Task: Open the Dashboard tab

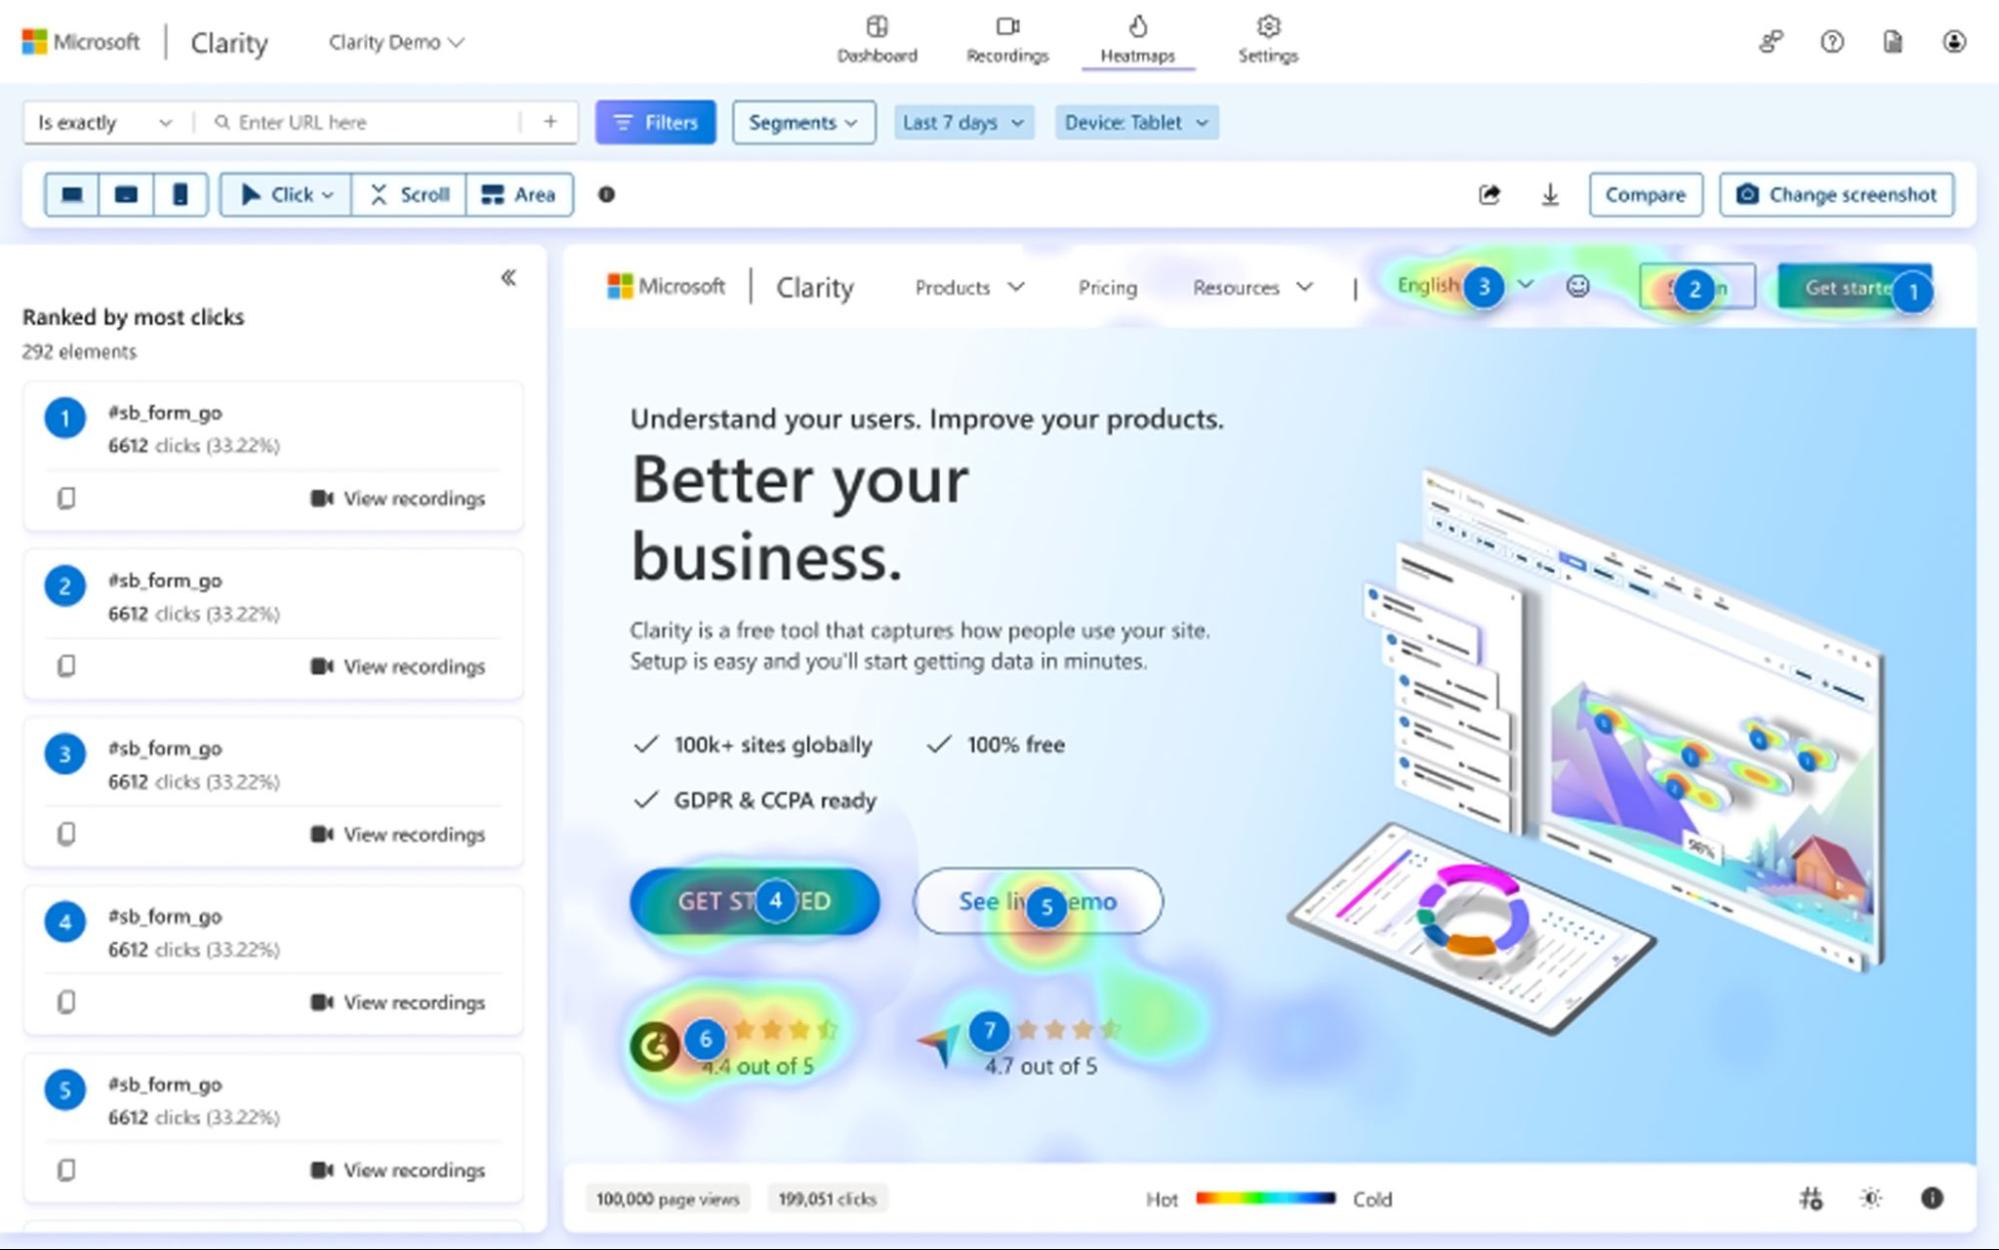Action: 877,40
